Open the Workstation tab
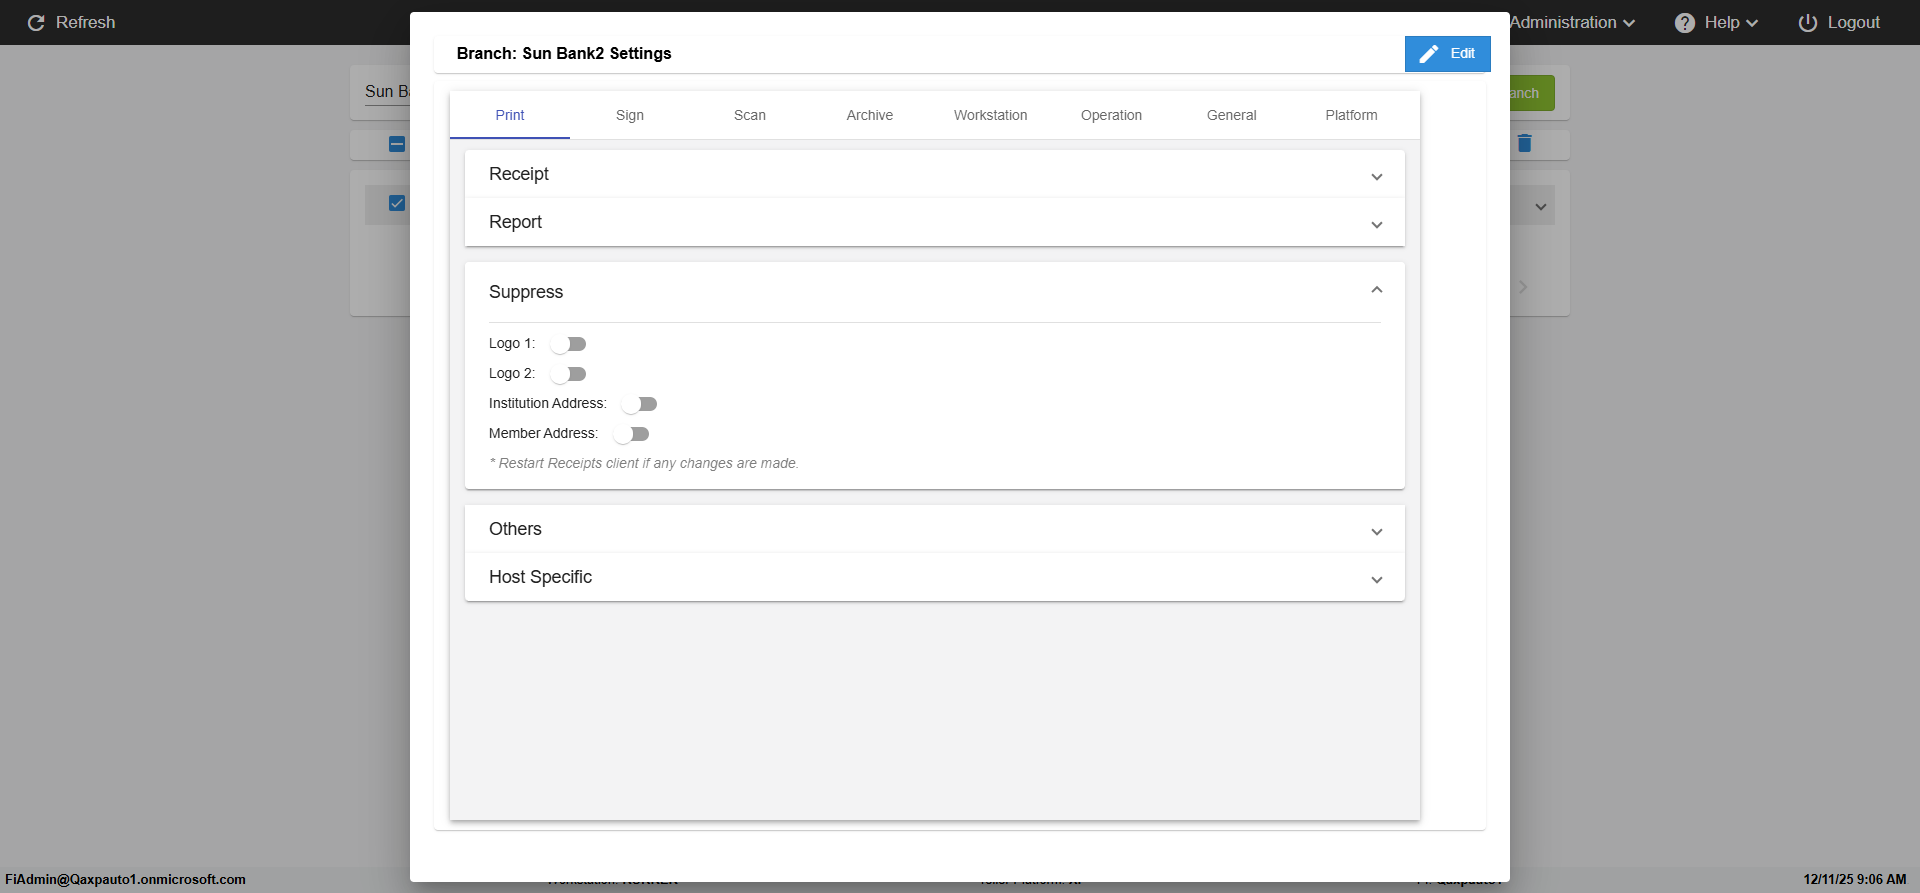This screenshot has height=893, width=1920. [990, 115]
